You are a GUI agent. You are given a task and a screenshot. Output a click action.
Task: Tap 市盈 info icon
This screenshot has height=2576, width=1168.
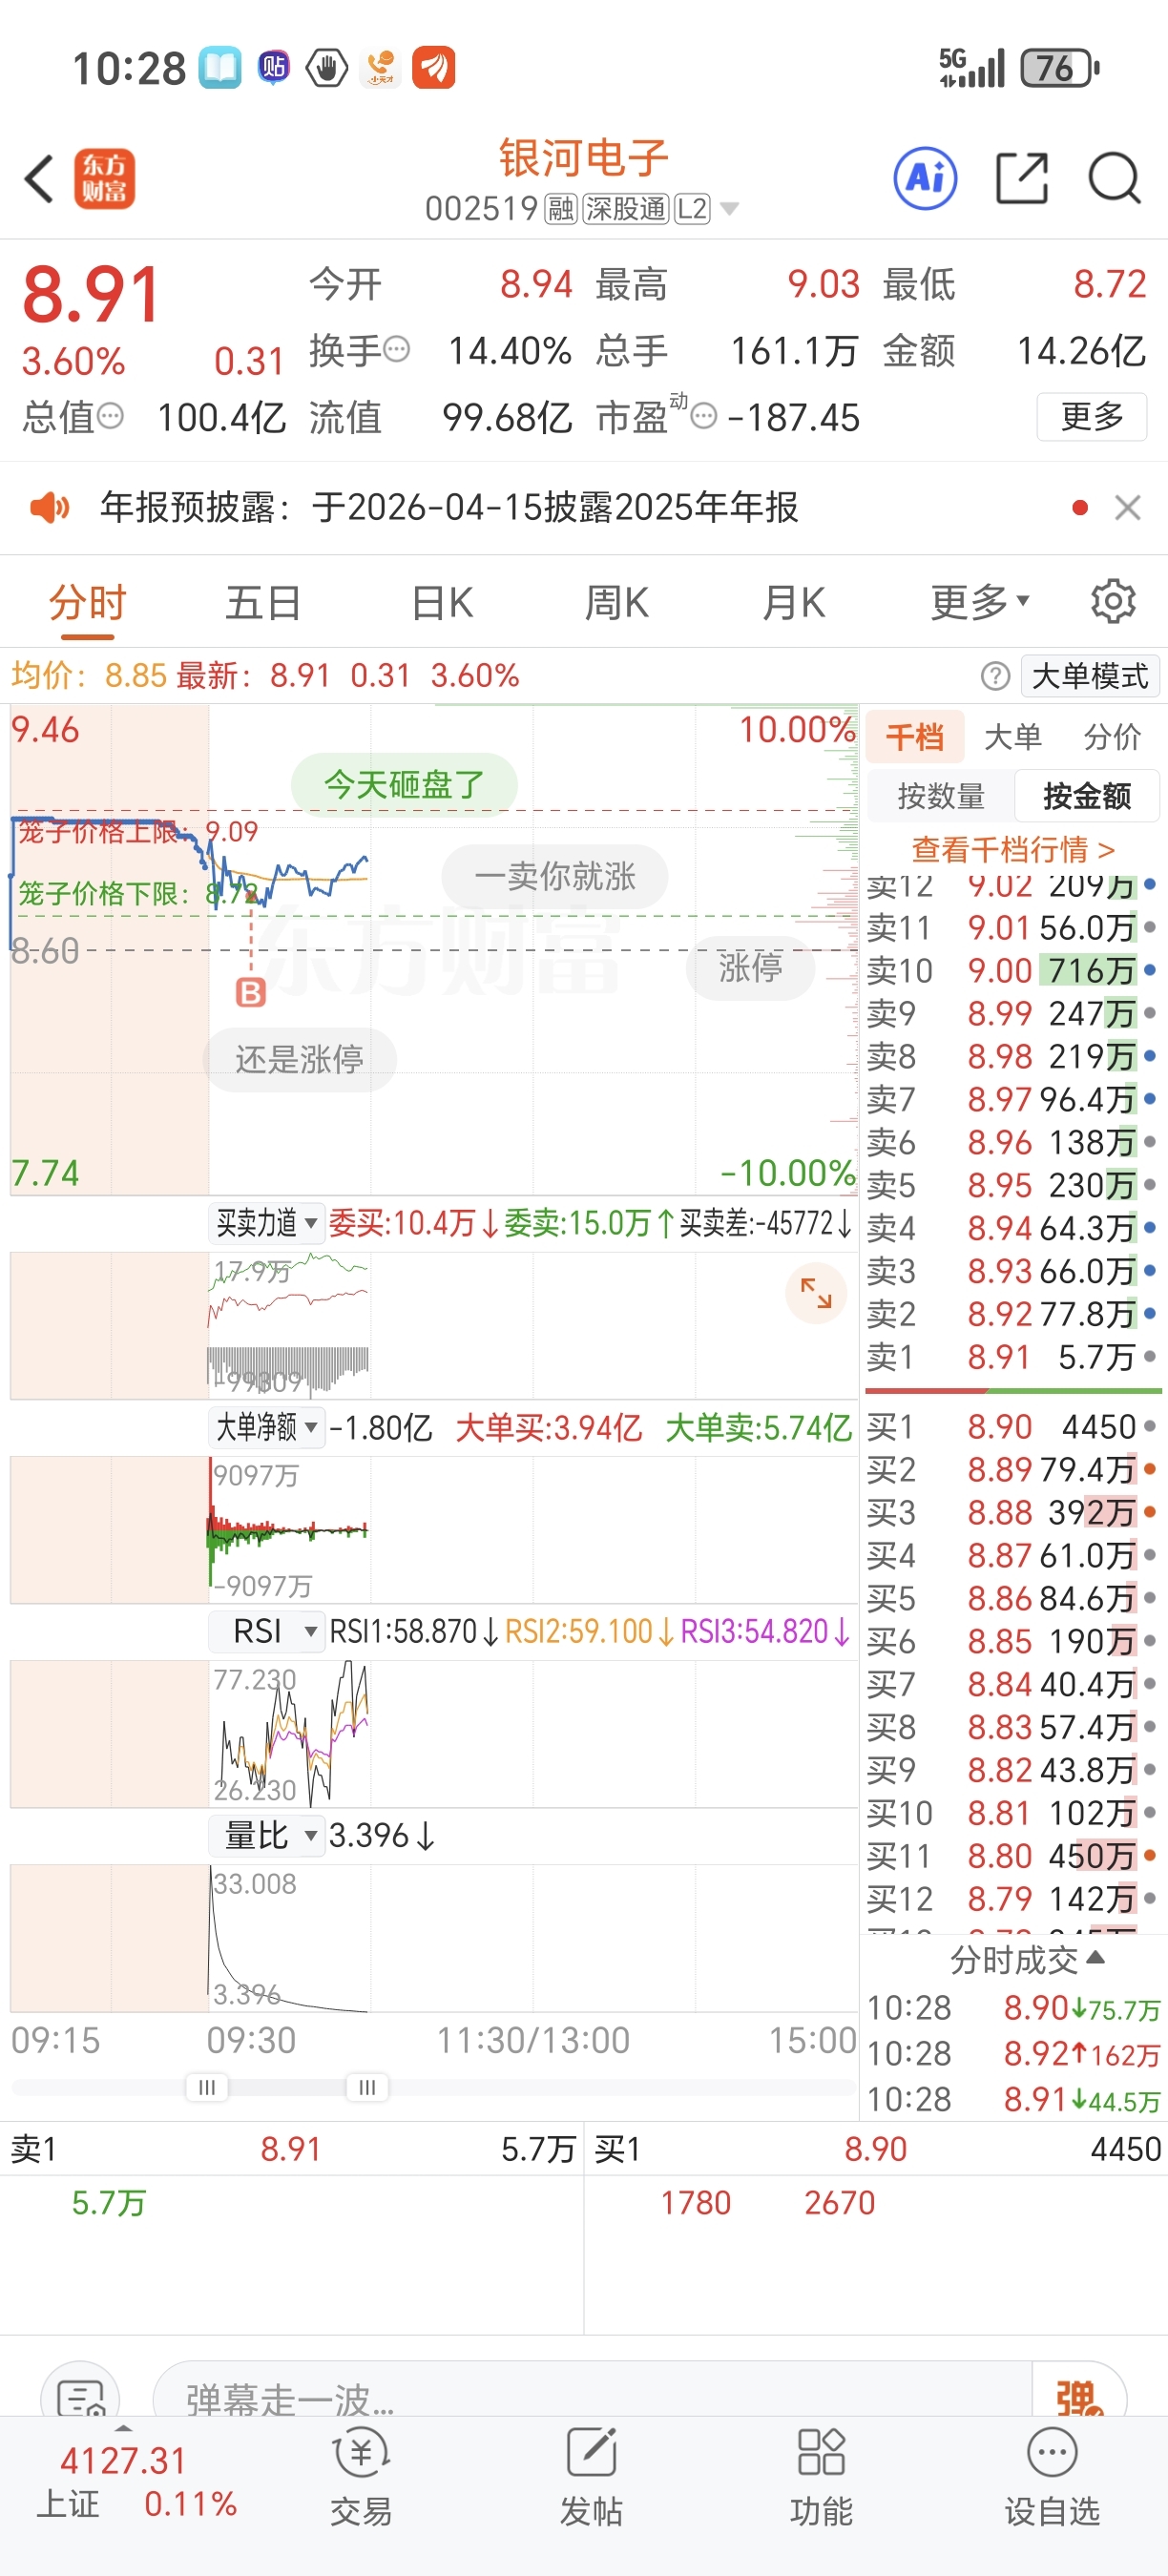click(704, 415)
